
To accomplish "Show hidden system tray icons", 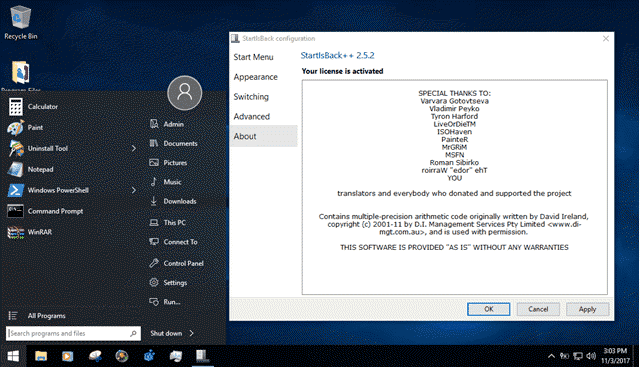I will click(x=551, y=356).
